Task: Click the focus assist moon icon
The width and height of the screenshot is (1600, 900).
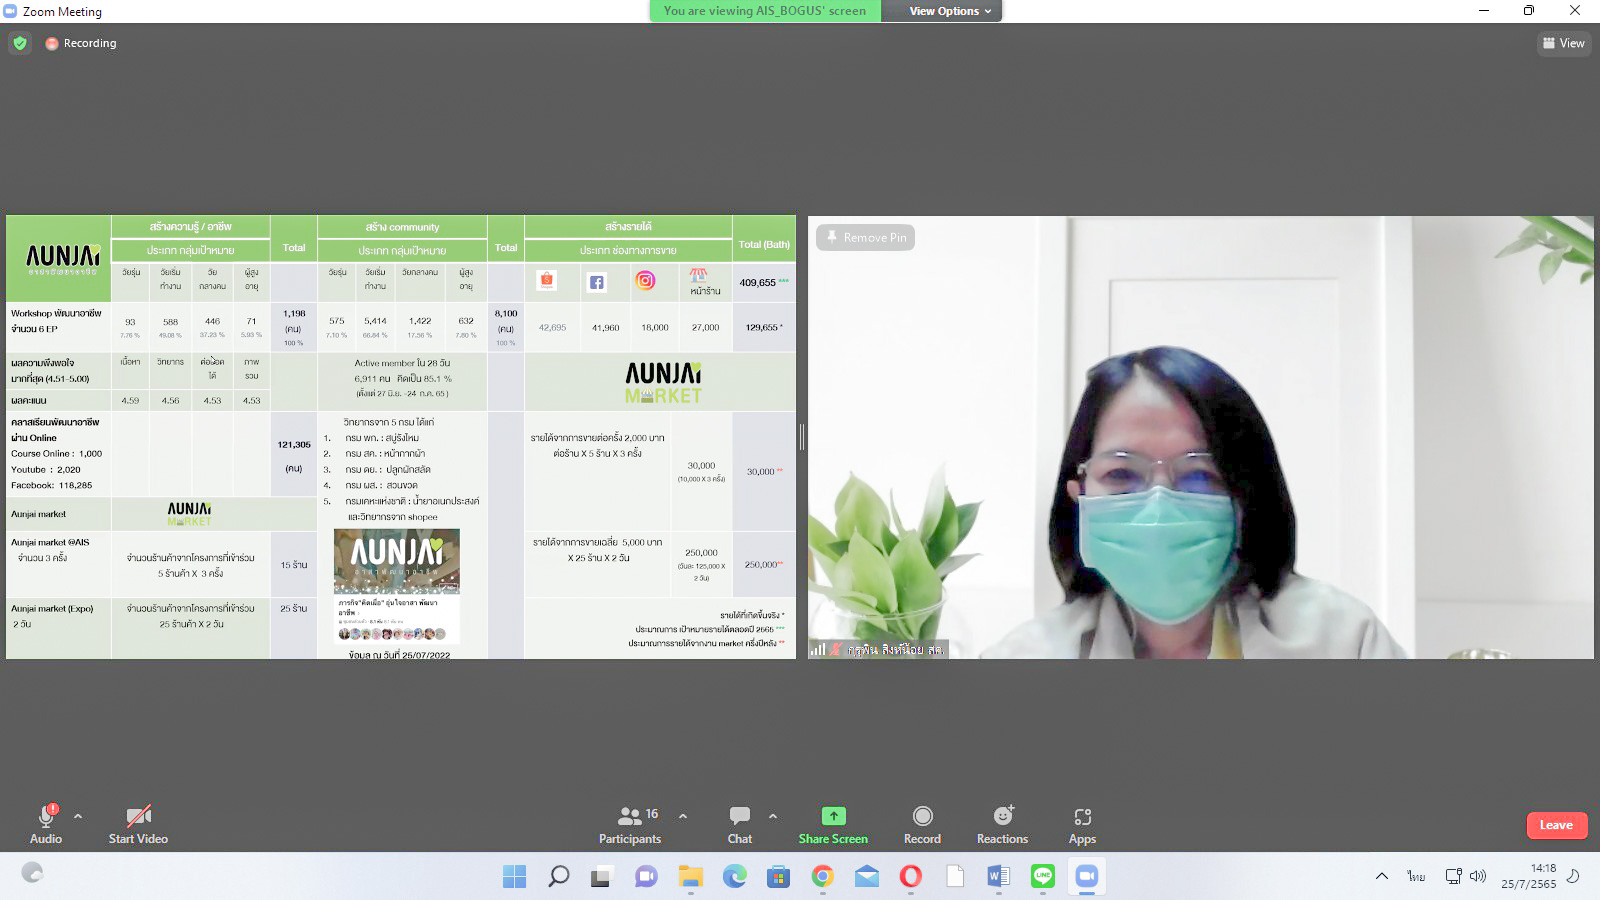Action: 1573,876
